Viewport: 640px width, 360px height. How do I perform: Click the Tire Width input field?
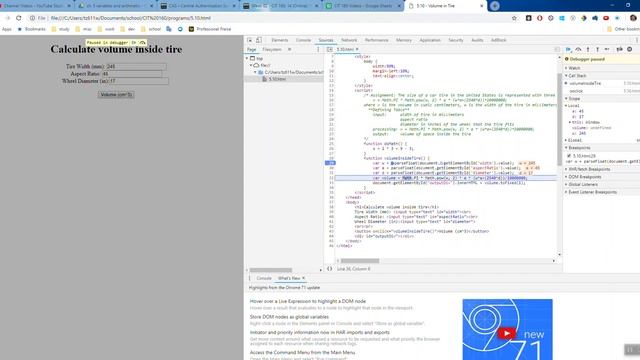click(136, 66)
